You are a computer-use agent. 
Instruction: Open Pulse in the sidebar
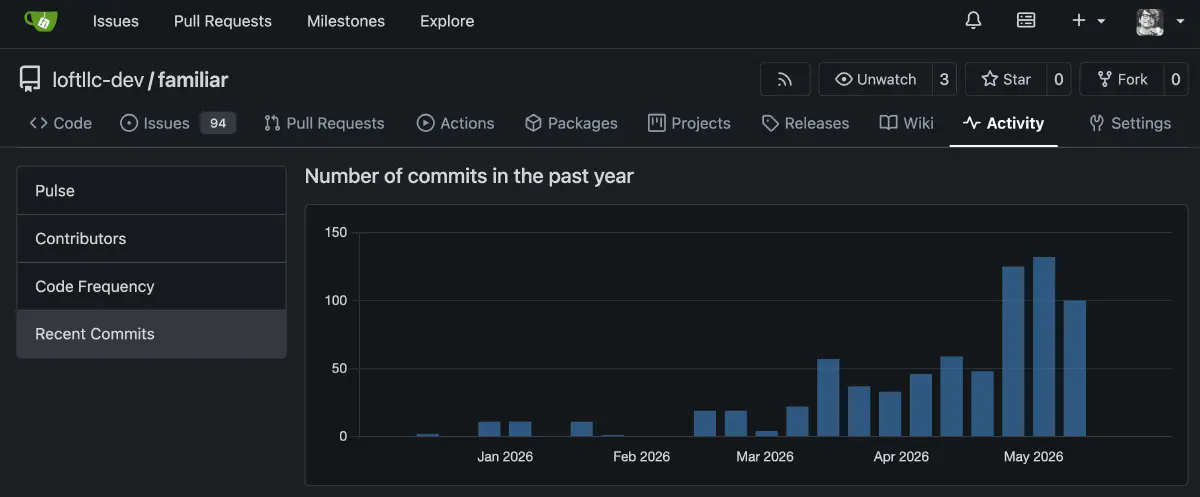tap(152, 191)
